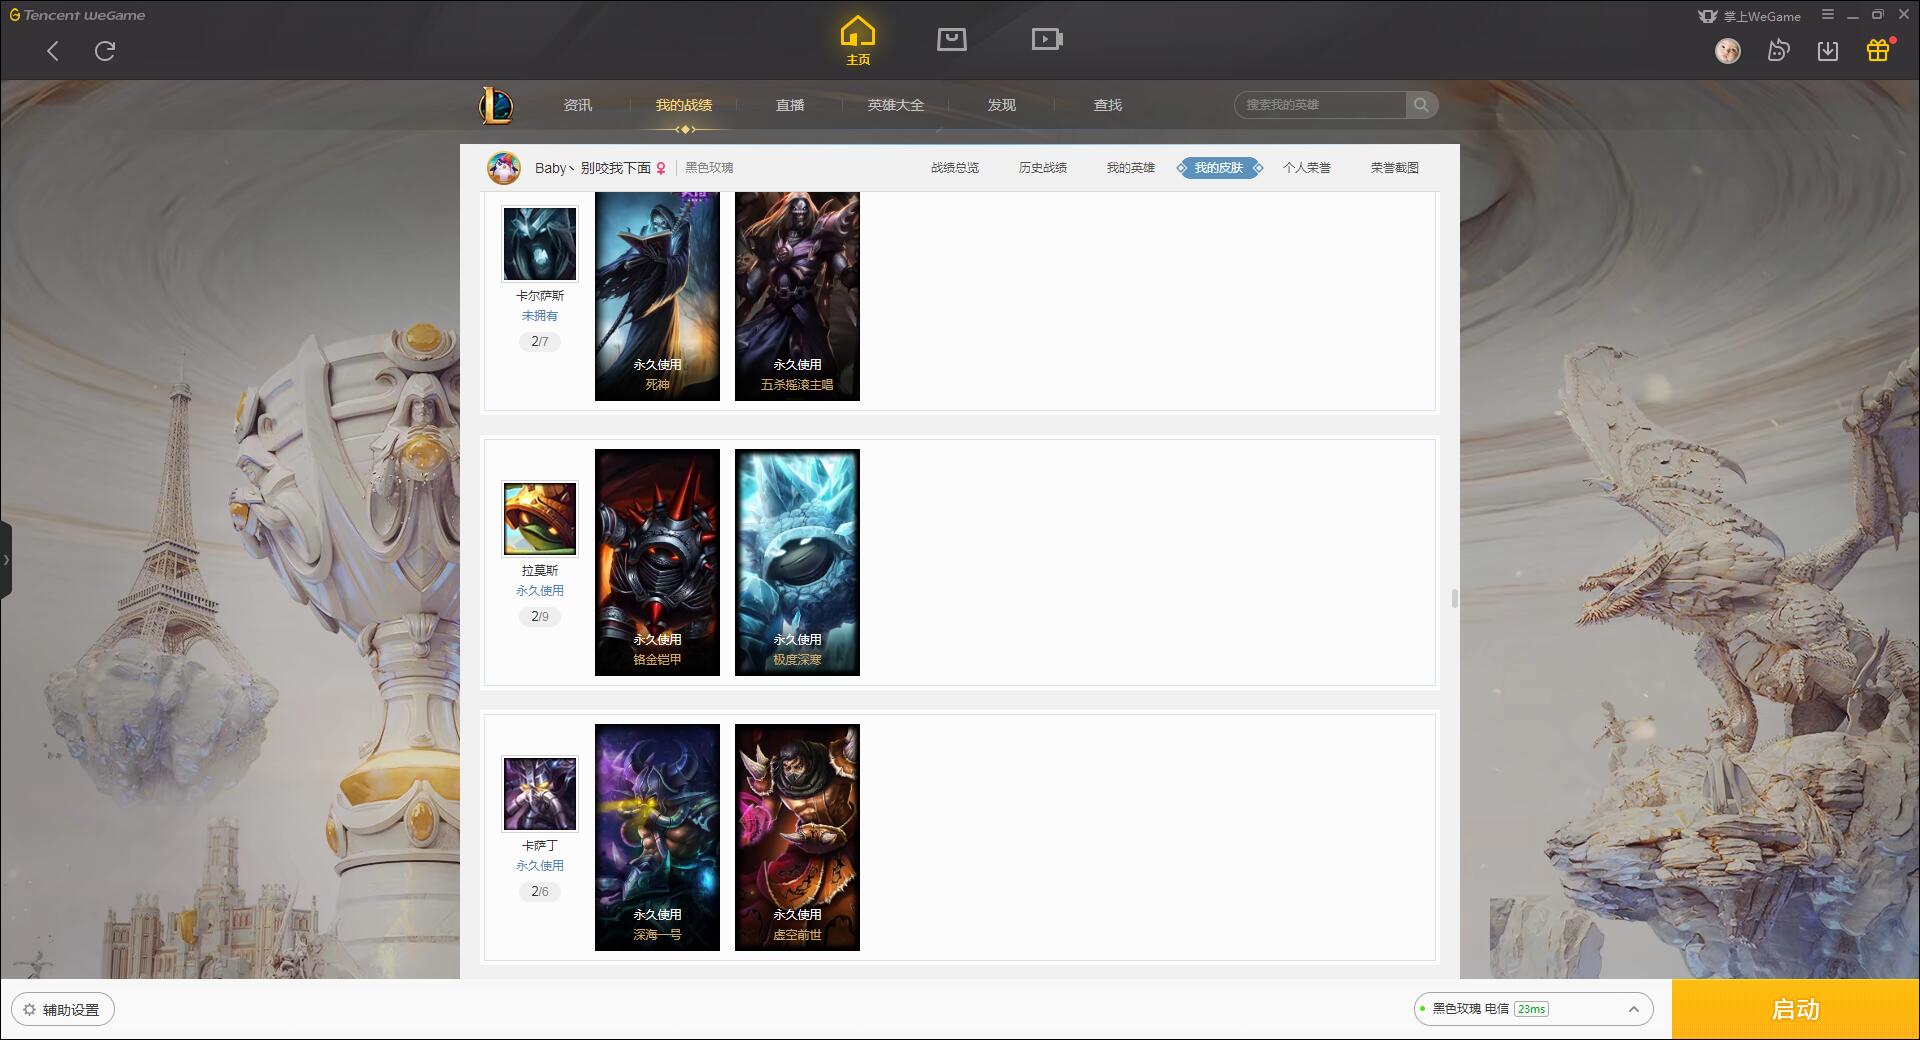
Task: Switch to 历史战绩 sub-tab
Action: pos(1043,168)
